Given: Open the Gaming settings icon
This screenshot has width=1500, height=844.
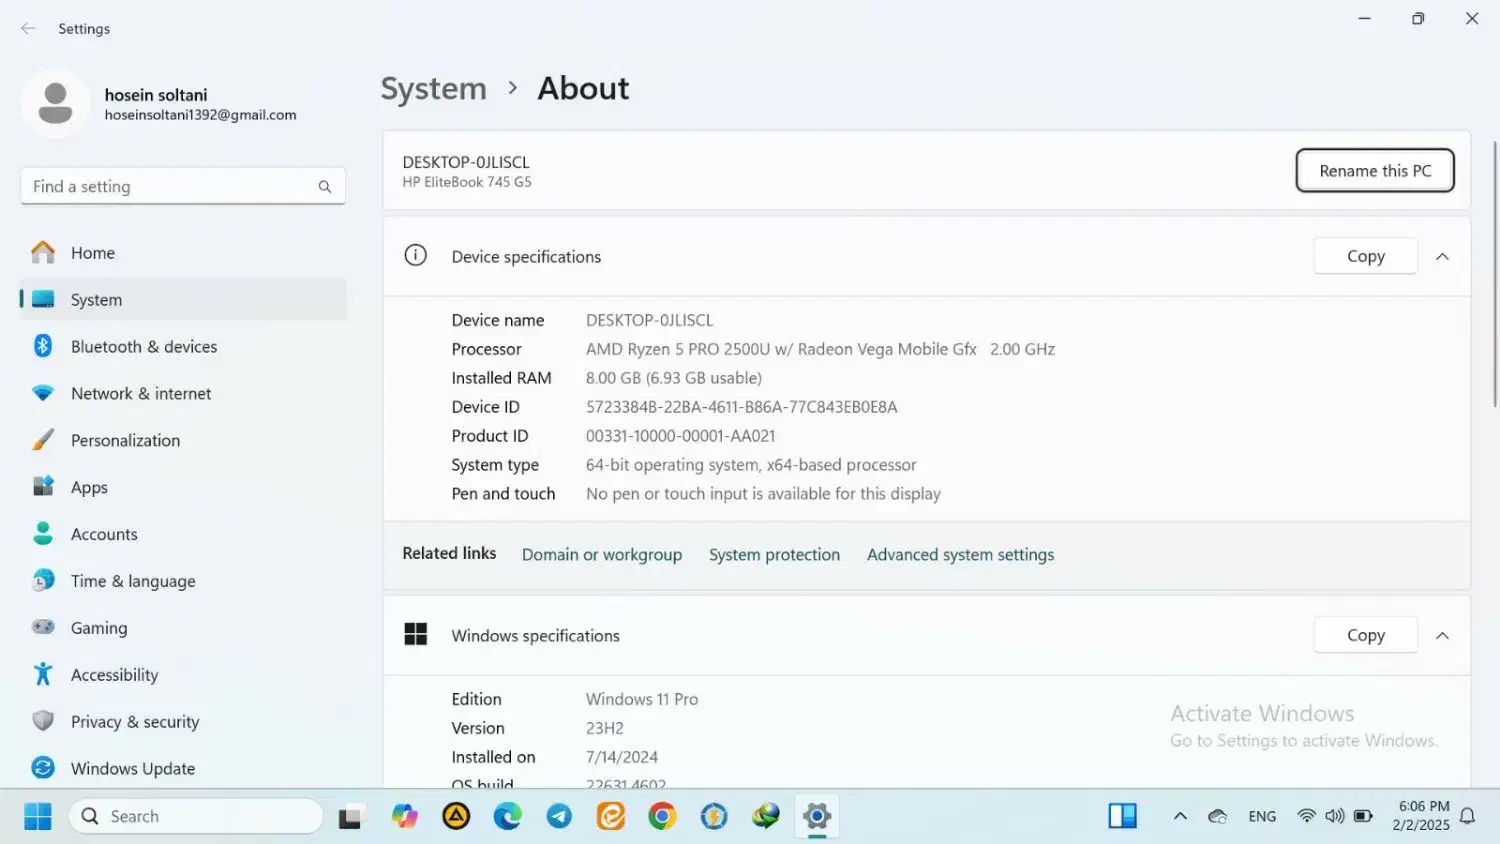Looking at the screenshot, I should 43,627.
